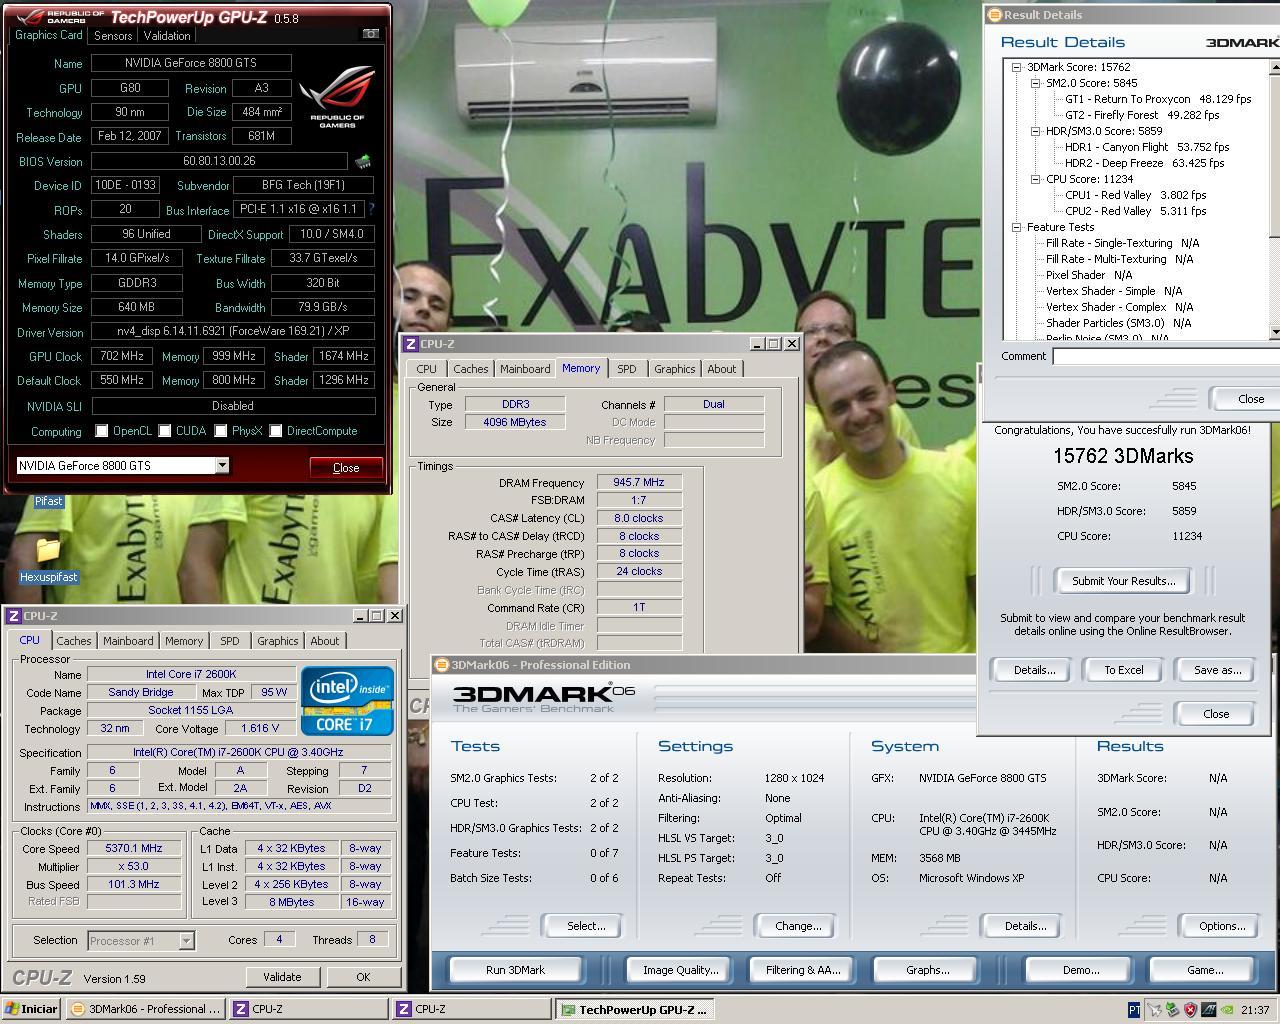The image size is (1280, 1024).
Task: Click the Image Quality... button
Action: tap(680, 970)
